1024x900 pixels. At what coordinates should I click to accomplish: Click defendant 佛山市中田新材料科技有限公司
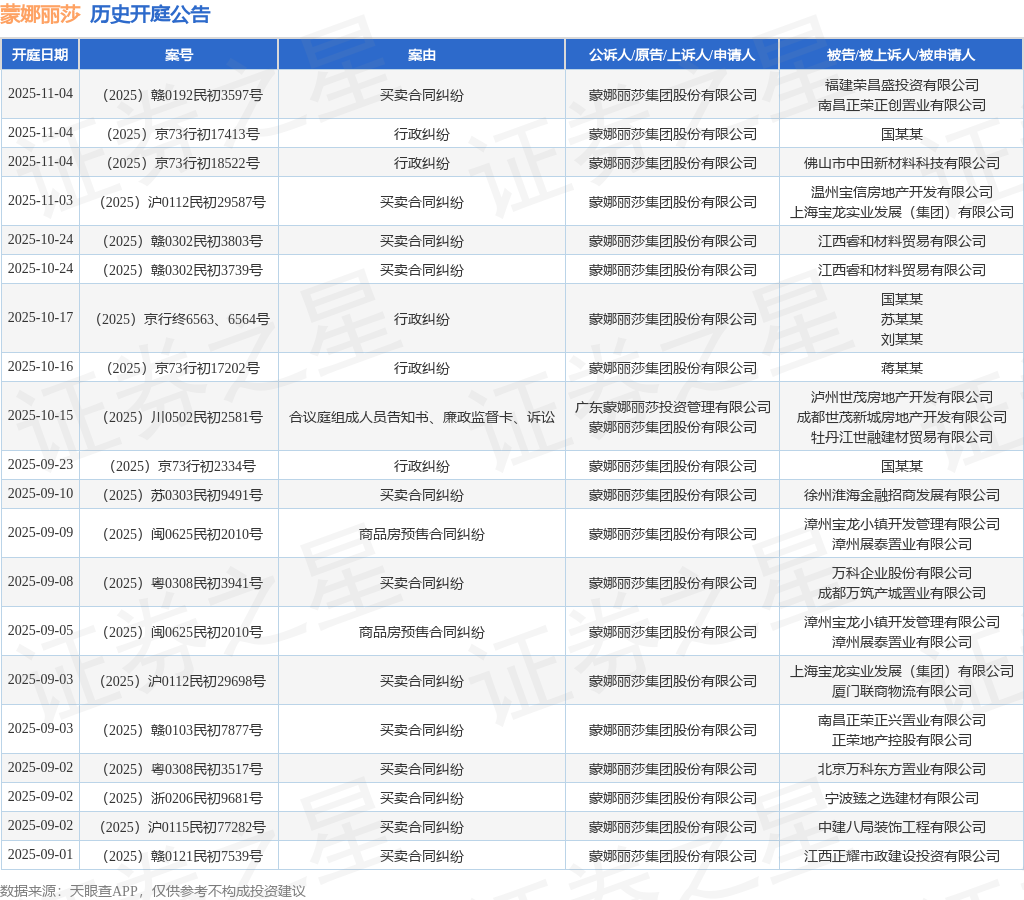click(x=902, y=163)
